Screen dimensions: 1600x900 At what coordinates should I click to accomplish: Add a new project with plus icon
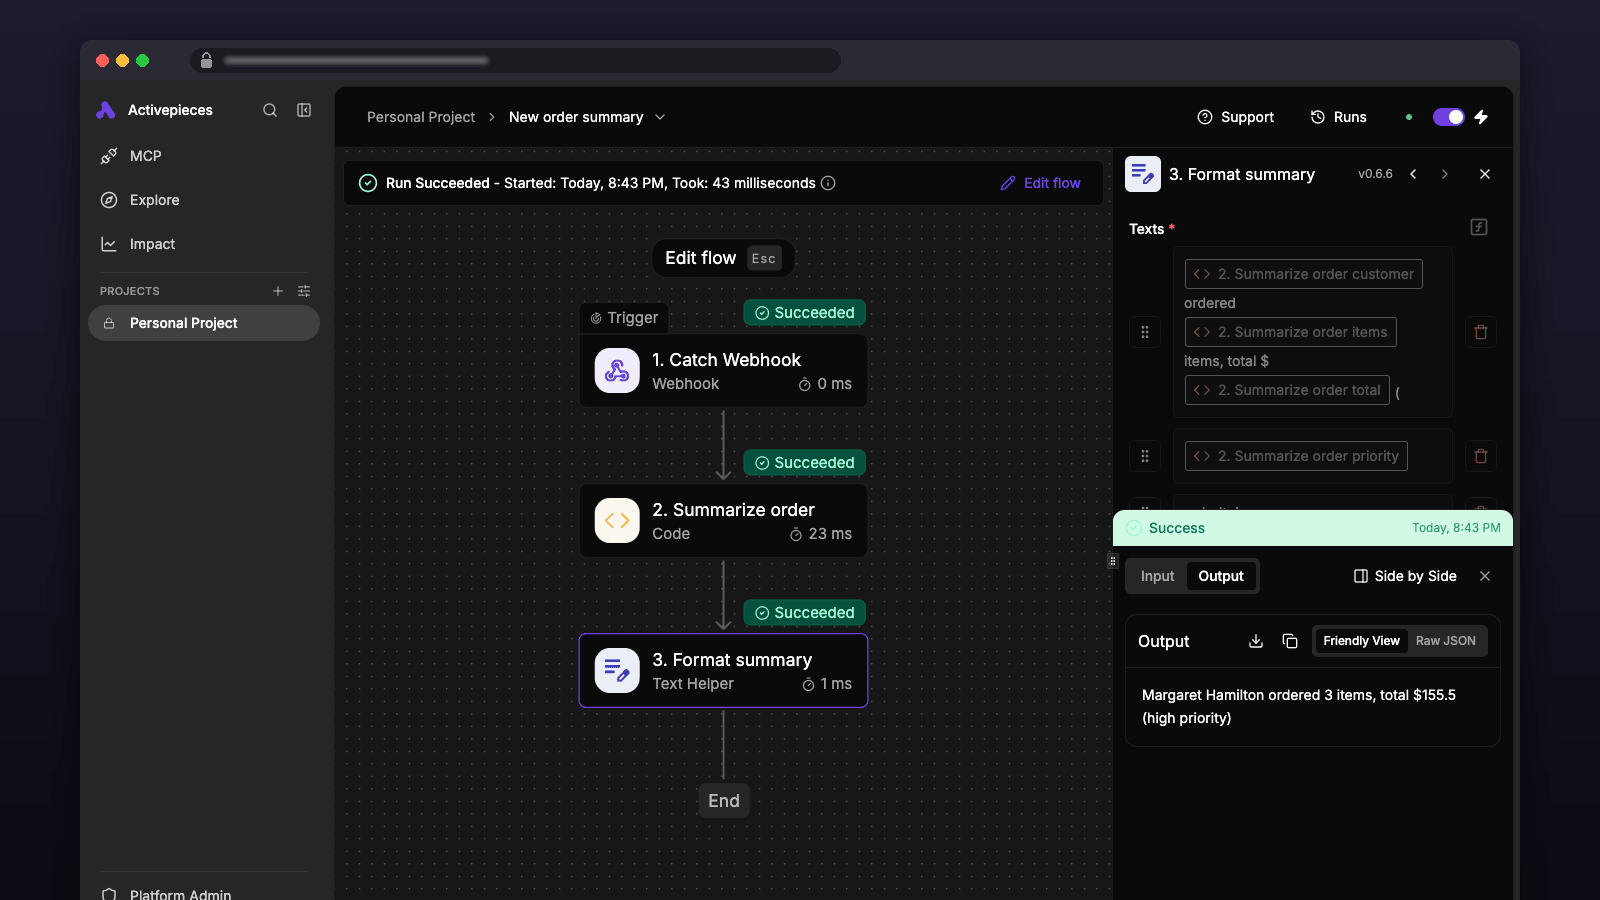278,291
